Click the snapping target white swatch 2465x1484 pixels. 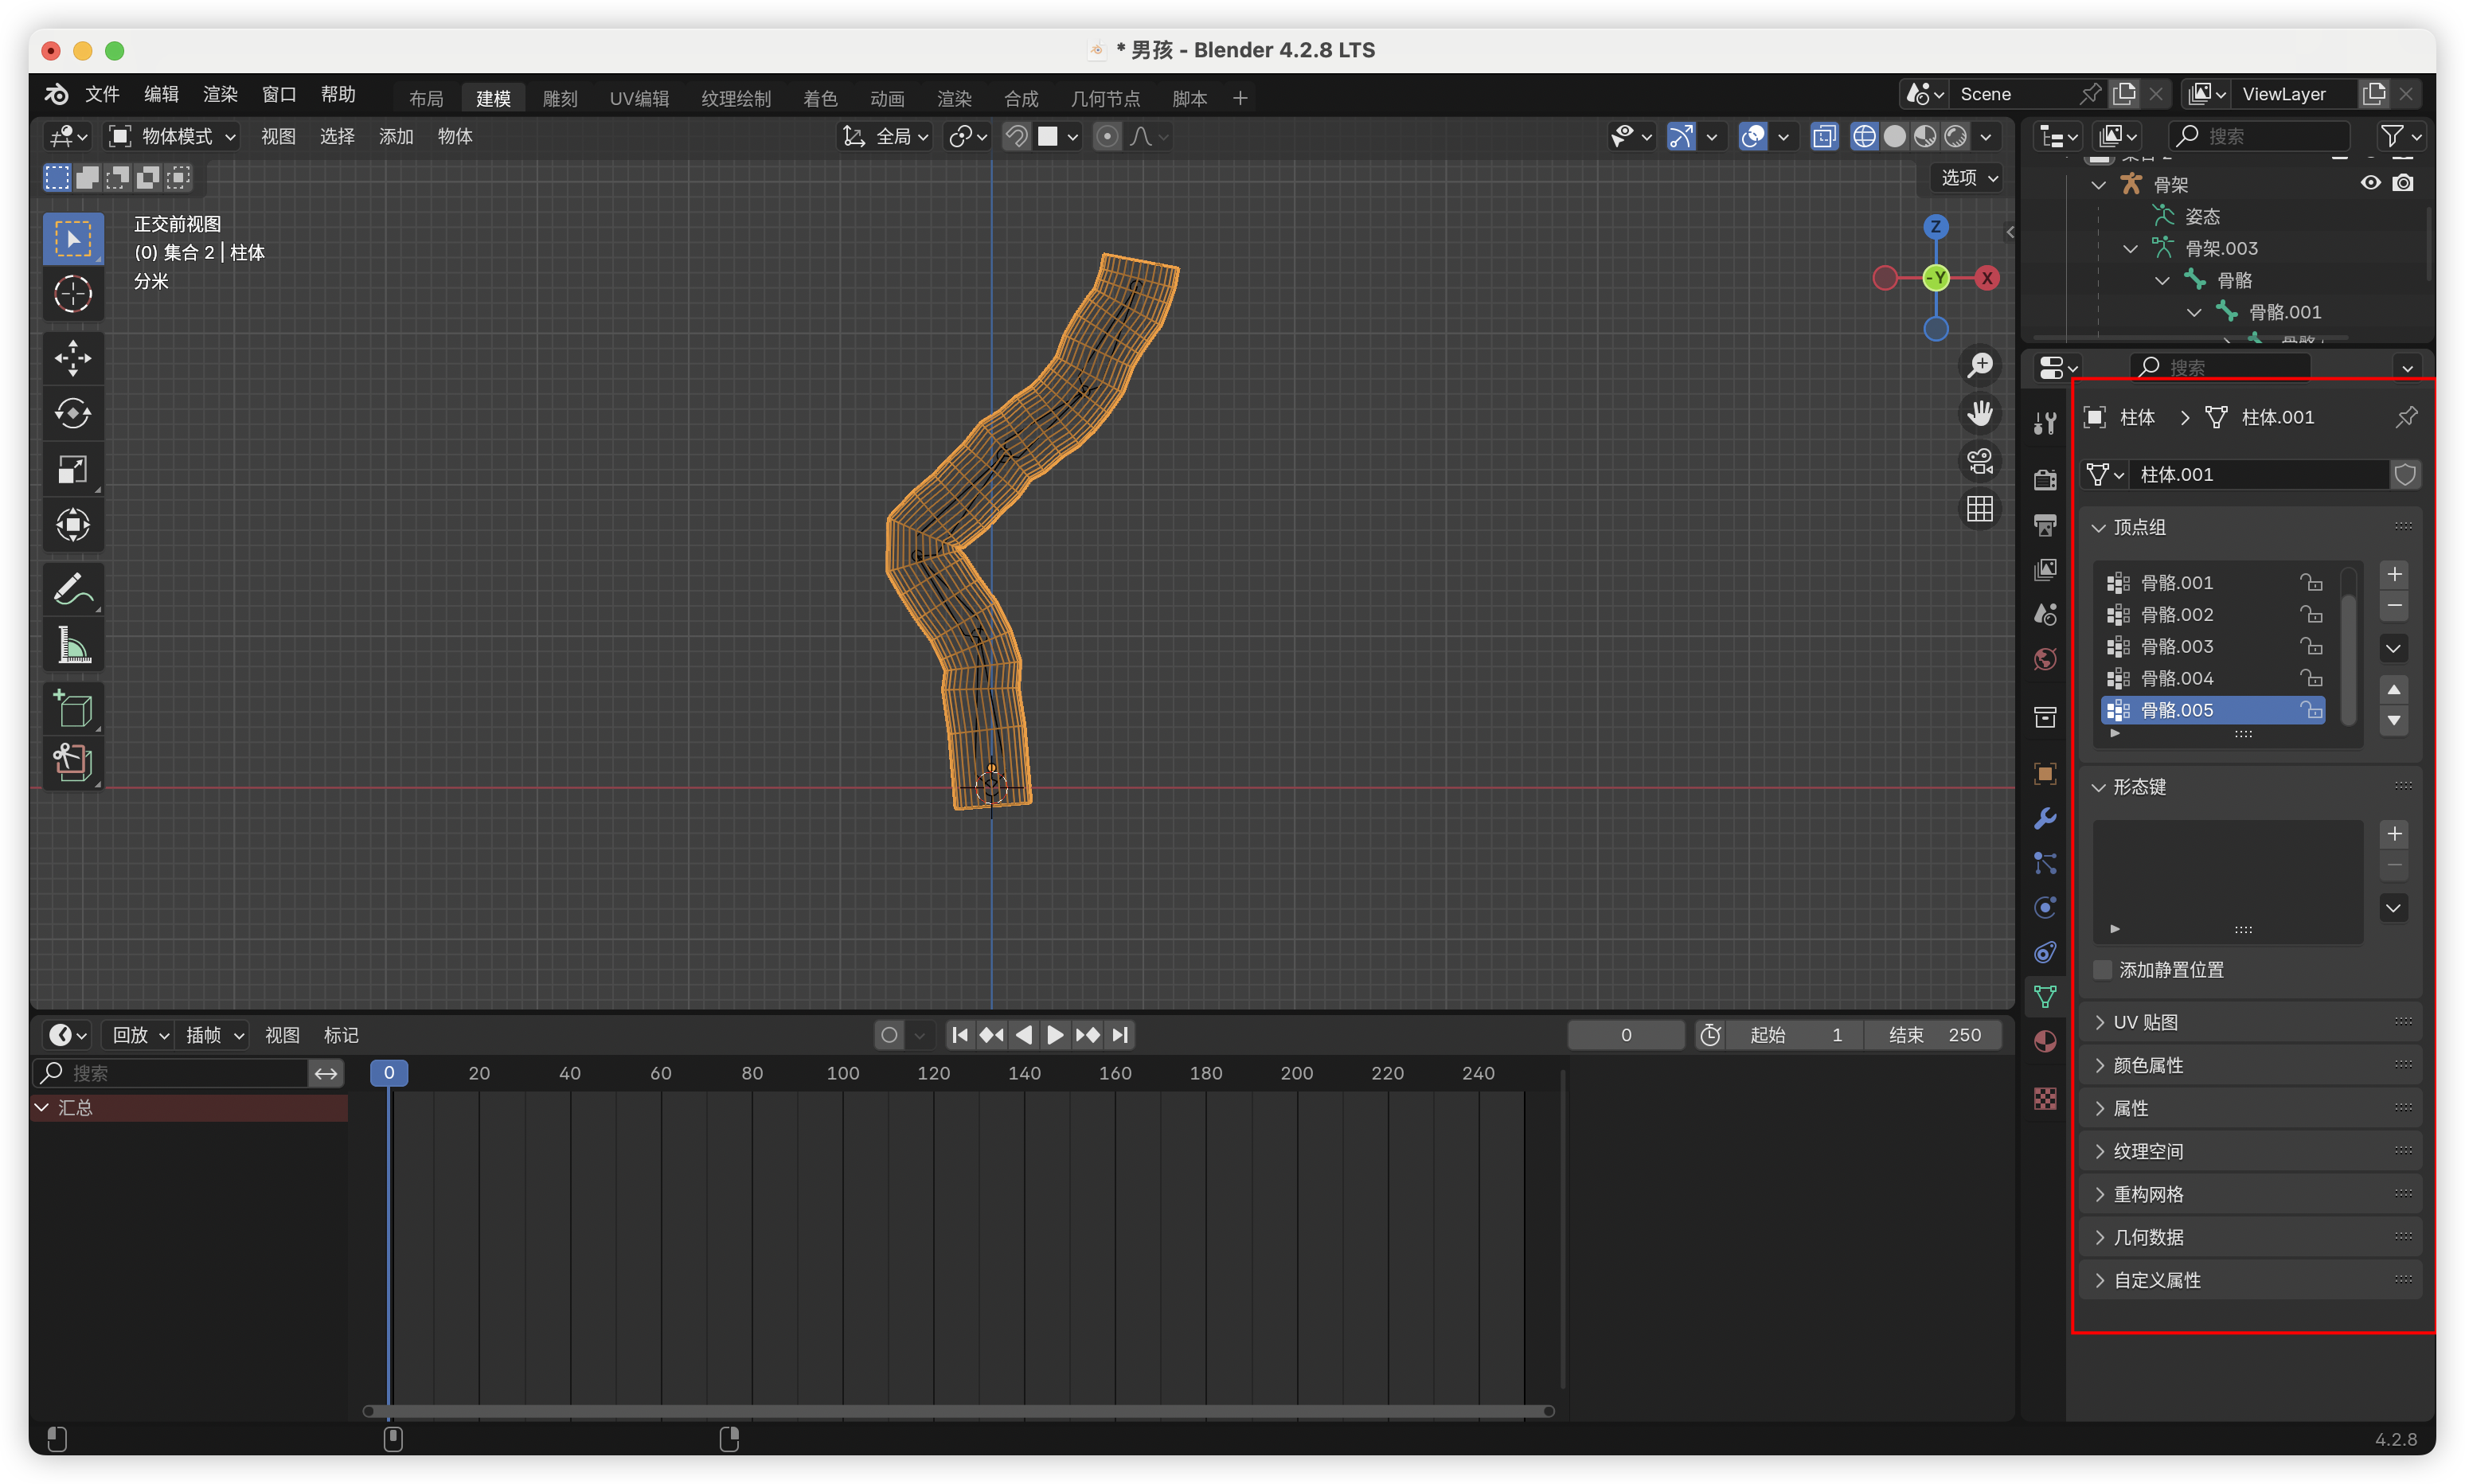pyautogui.click(x=1047, y=136)
